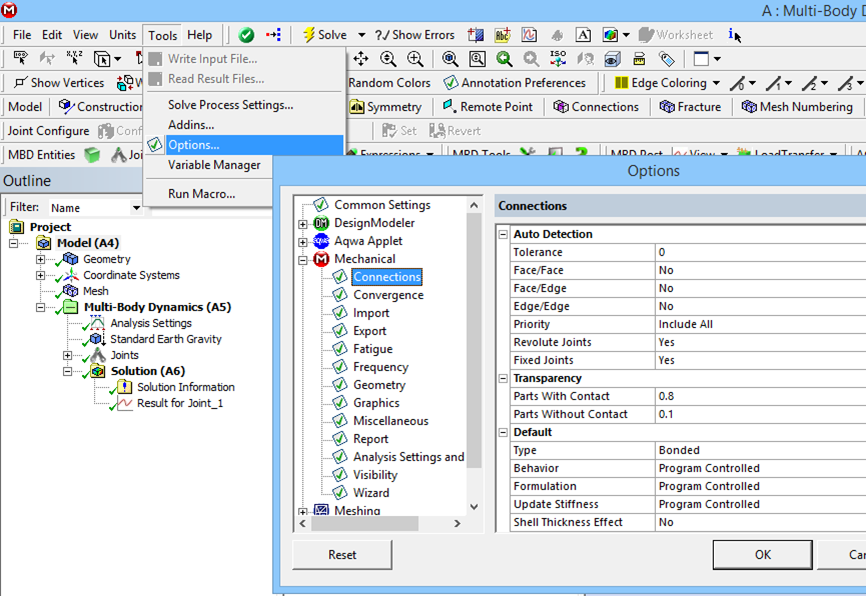Choose Run Macro from Tools menu

tap(202, 194)
